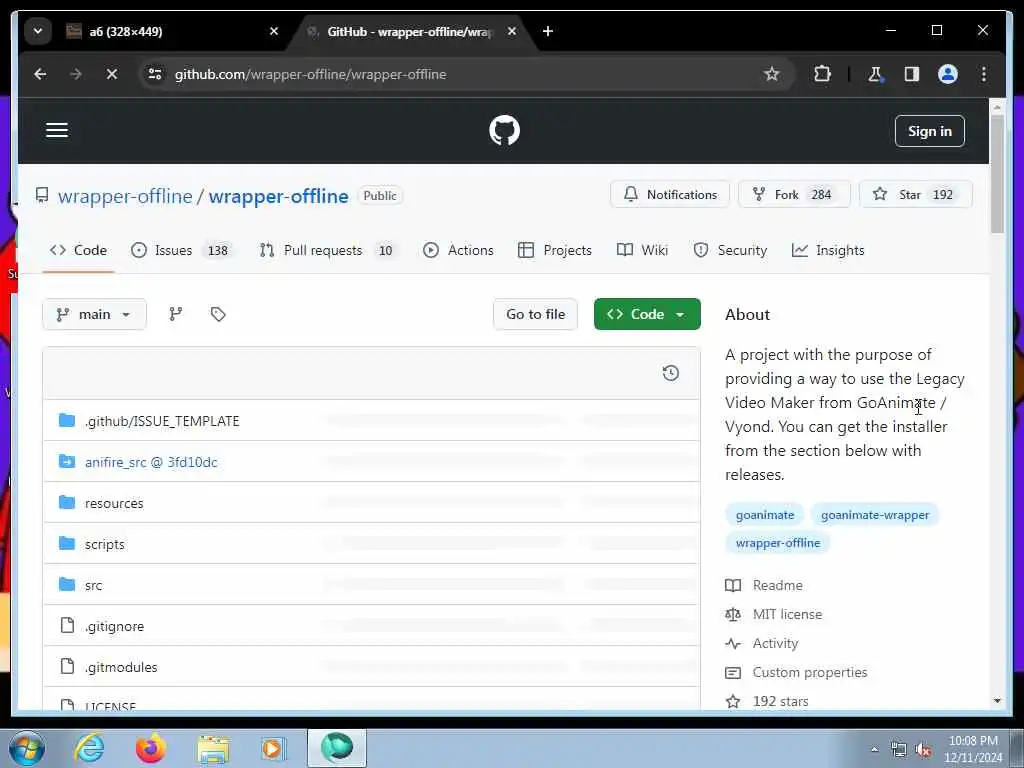Toggle the browser side panel icon
Viewport: 1024px width, 768px height.
click(912, 74)
